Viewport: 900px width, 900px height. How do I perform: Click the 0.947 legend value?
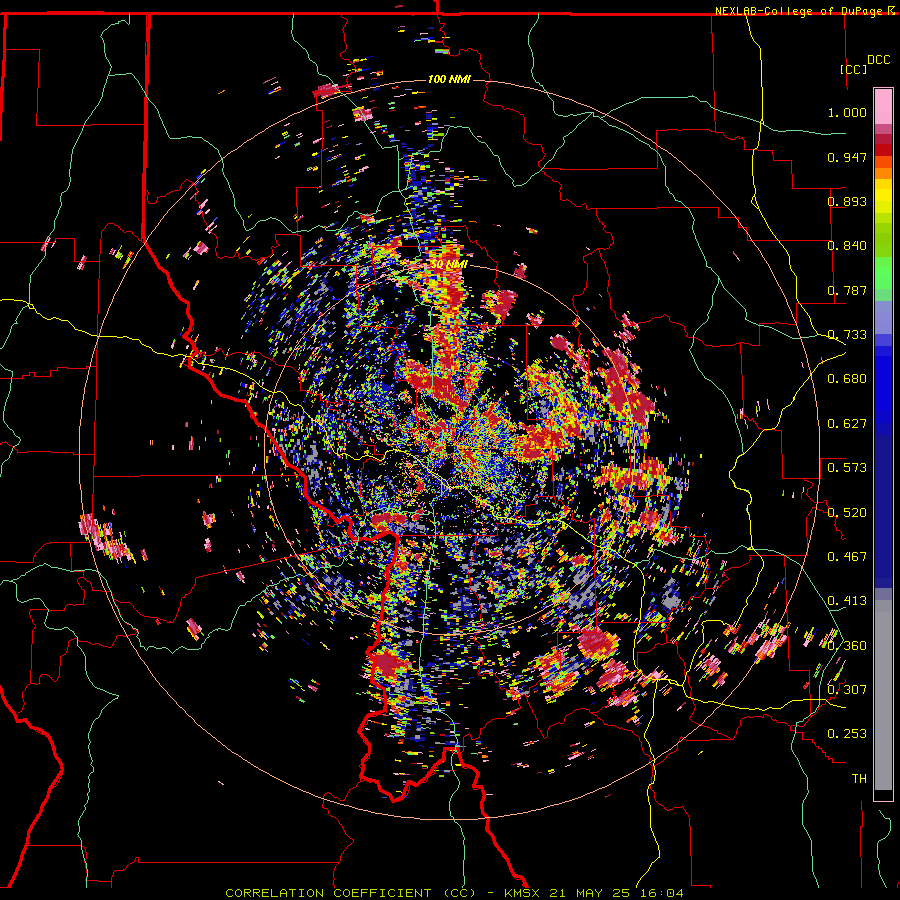point(847,157)
